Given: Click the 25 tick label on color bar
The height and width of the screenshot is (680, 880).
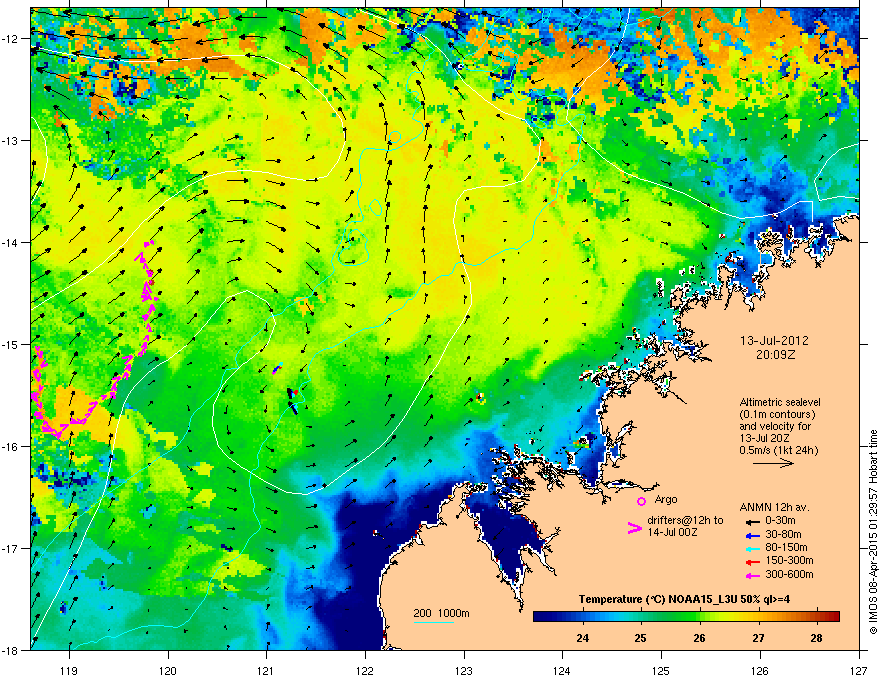Looking at the screenshot, I should point(640,638).
